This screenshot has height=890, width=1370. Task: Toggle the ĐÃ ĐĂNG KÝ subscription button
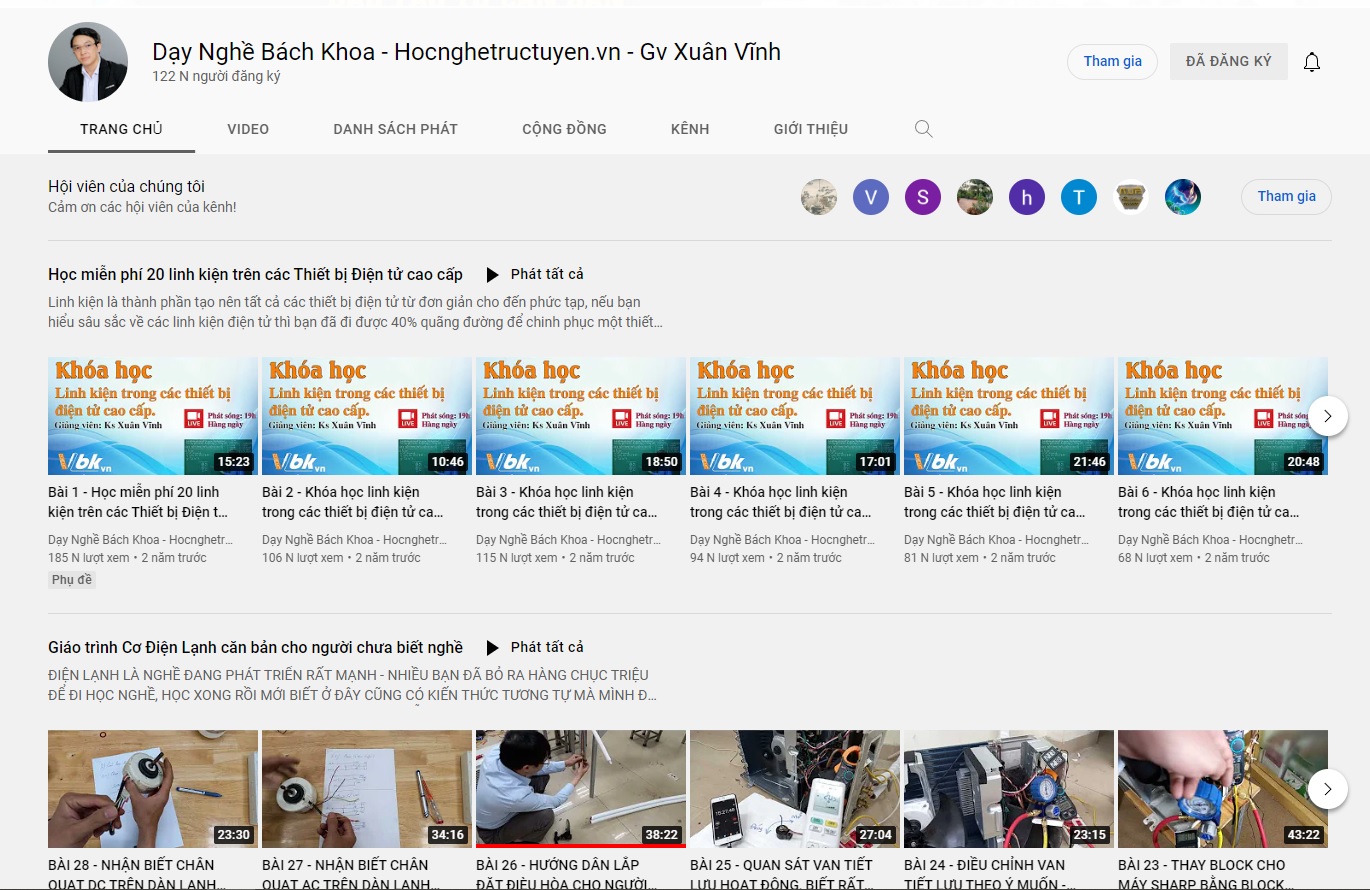[1228, 62]
